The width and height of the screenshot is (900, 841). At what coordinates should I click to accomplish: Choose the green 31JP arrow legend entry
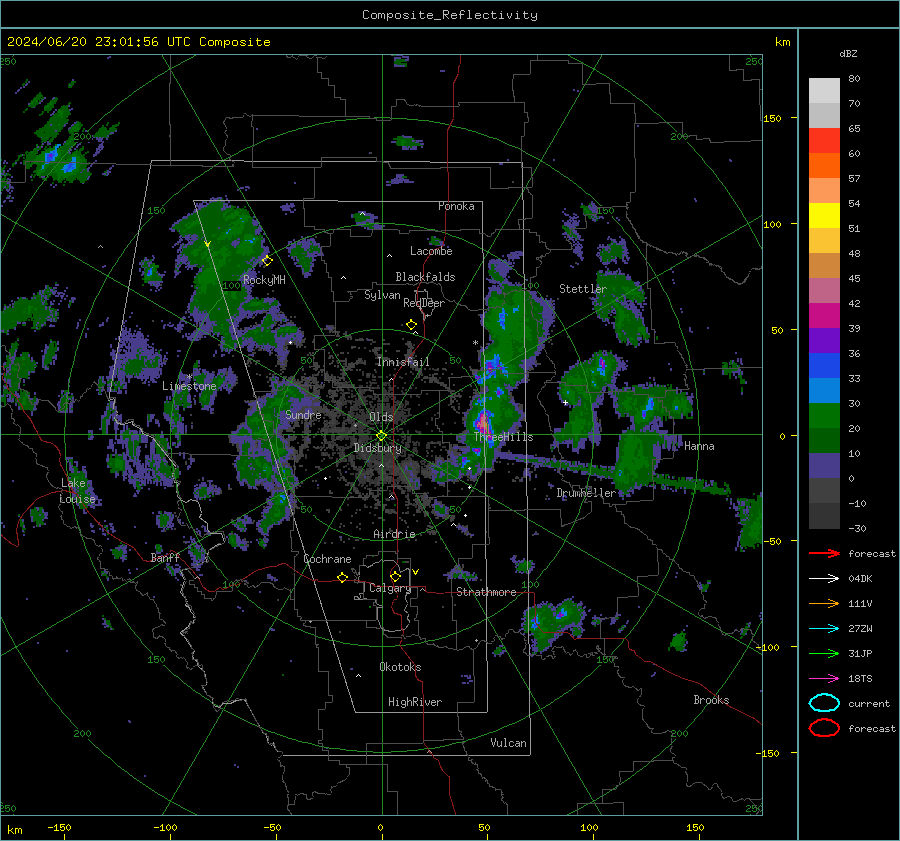824,653
